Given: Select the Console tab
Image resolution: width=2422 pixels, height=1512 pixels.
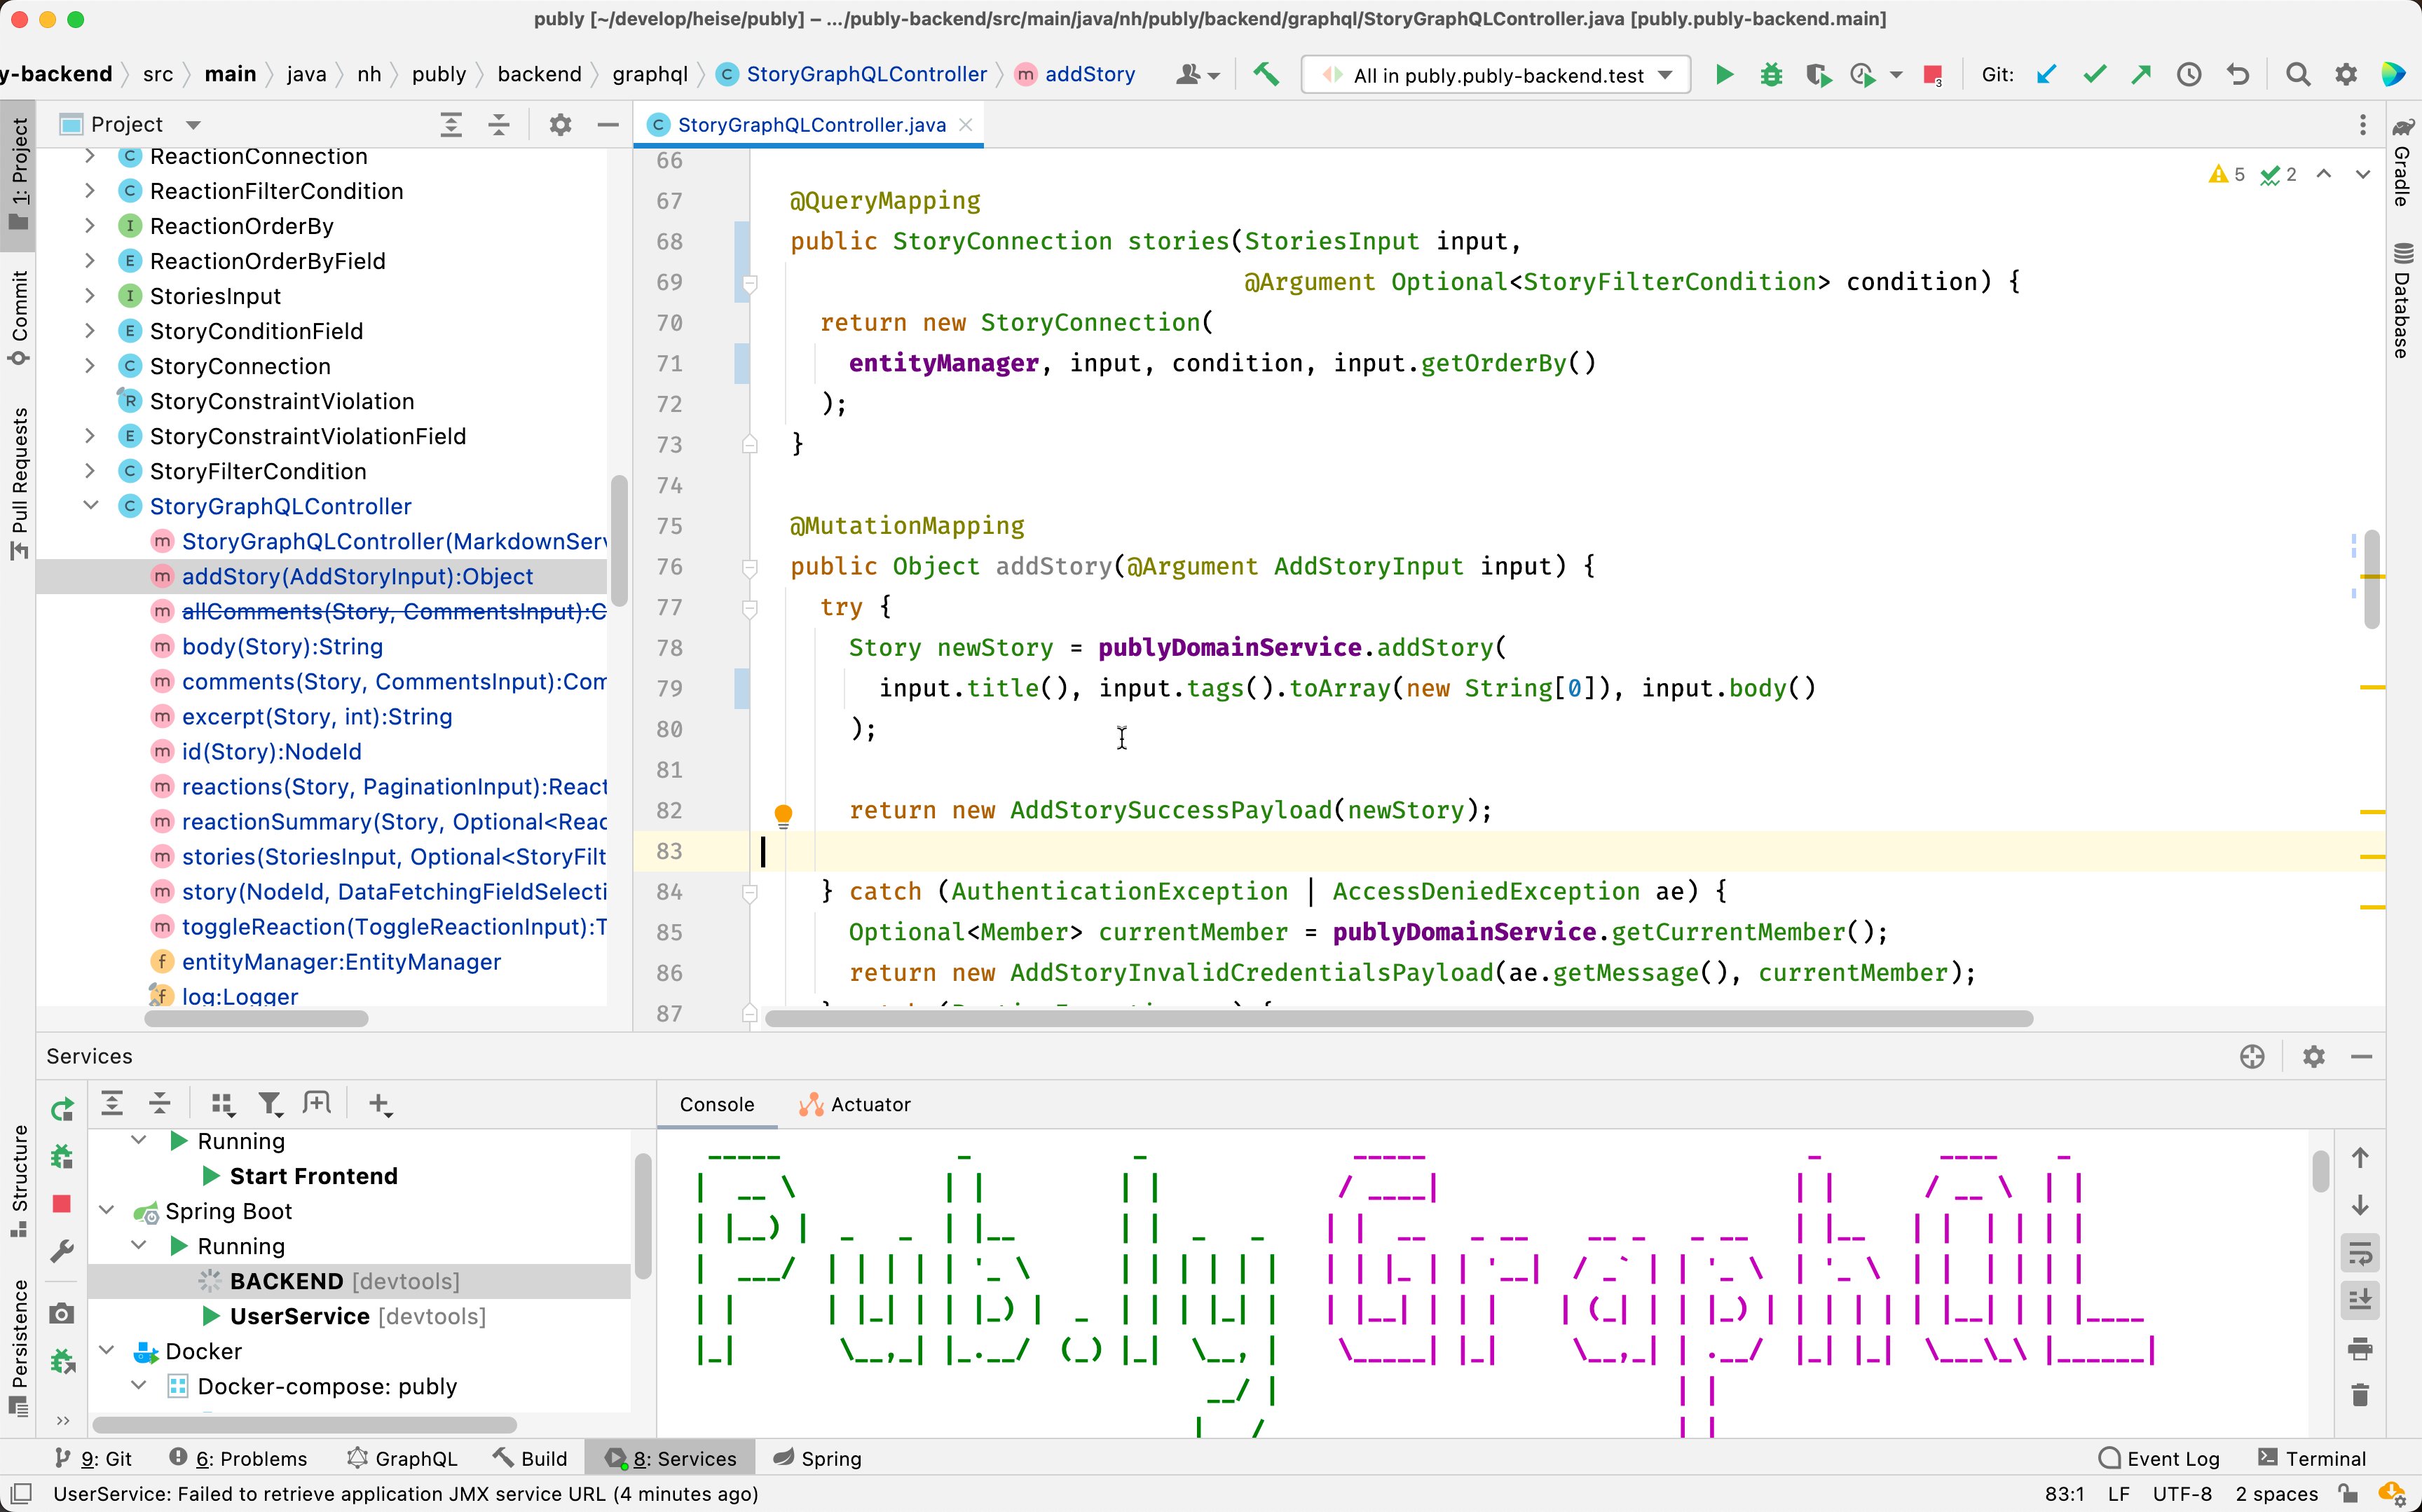Looking at the screenshot, I should (x=717, y=1105).
